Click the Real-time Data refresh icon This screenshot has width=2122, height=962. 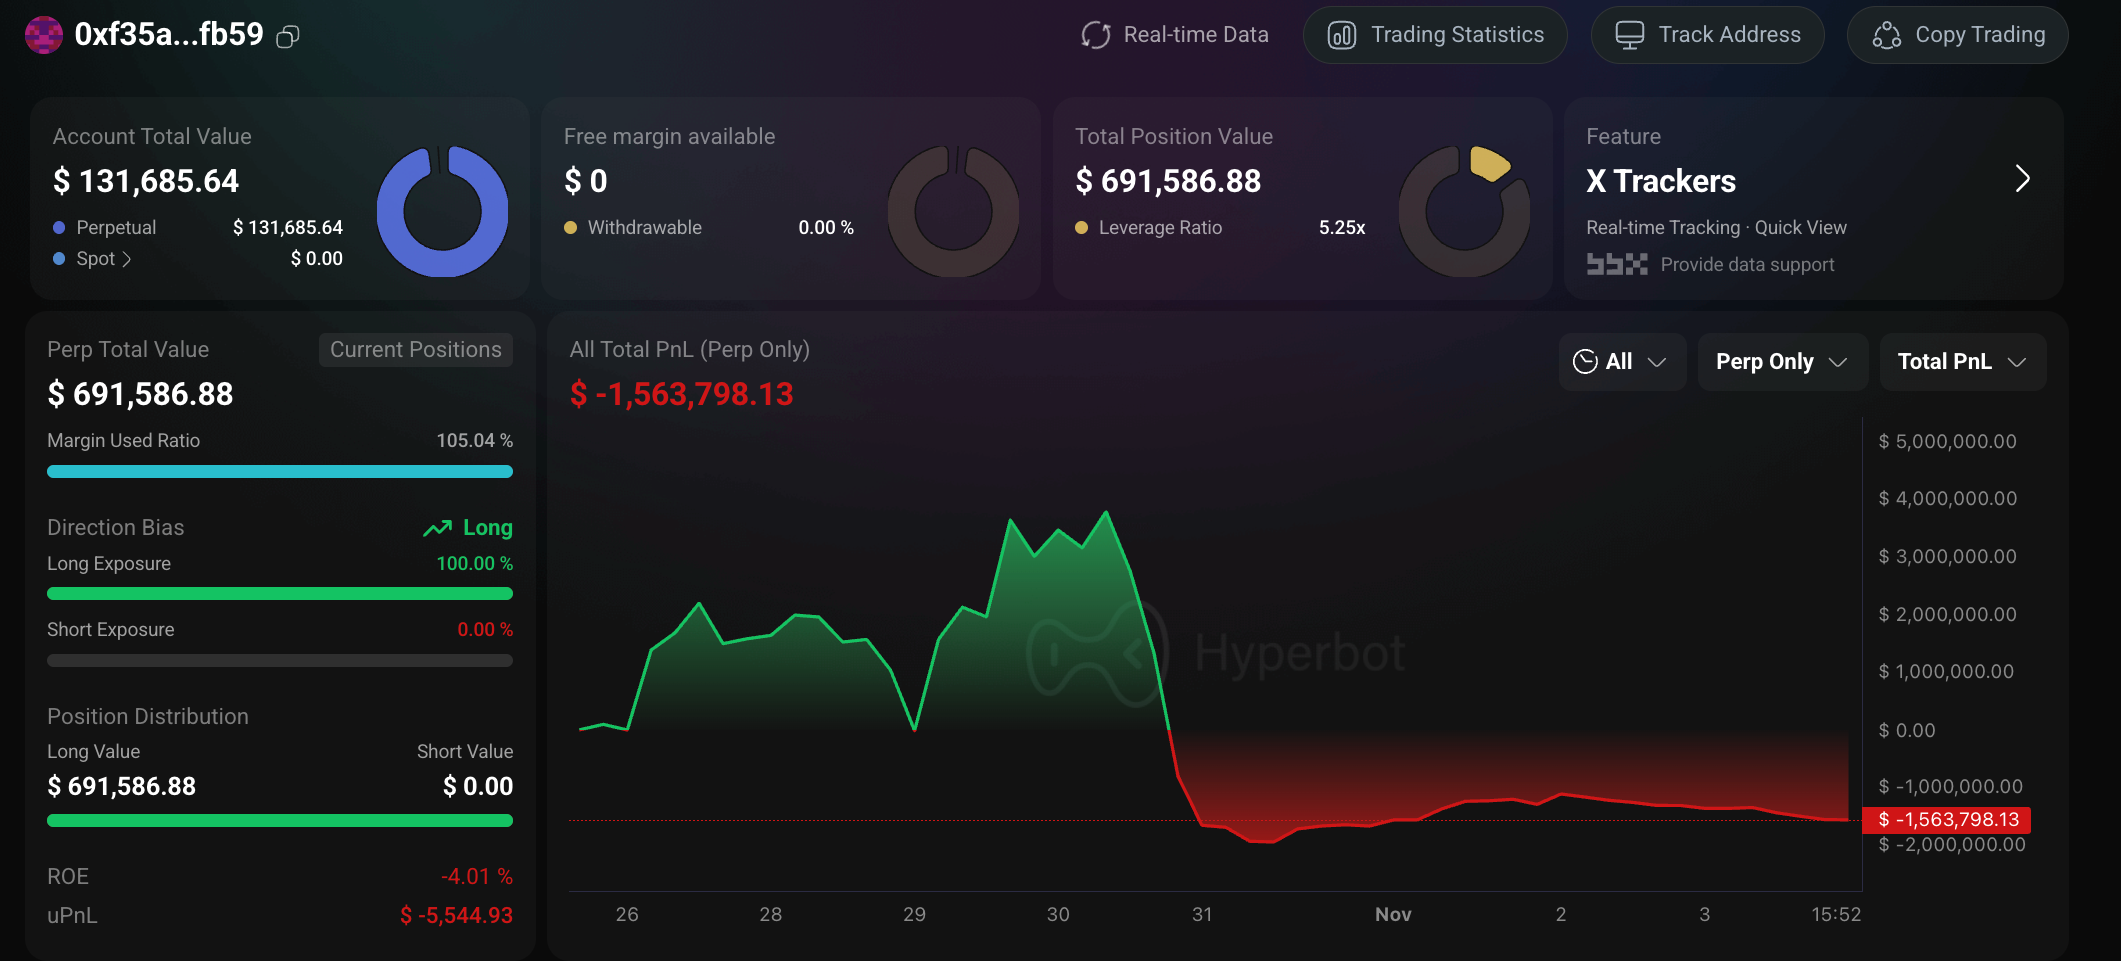click(x=1095, y=34)
